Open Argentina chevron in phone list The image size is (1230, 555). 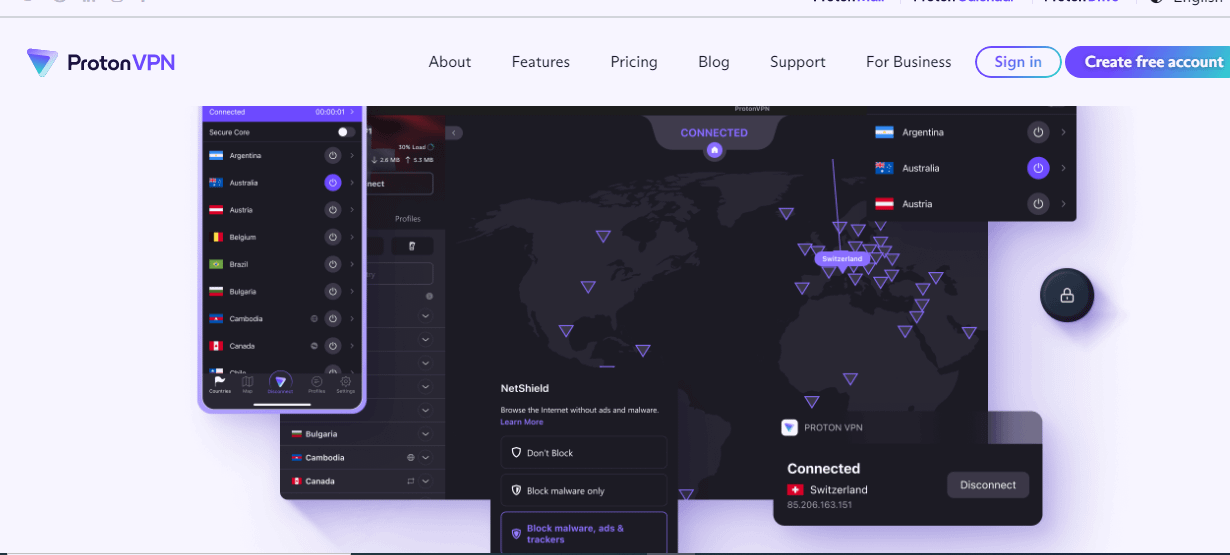(x=352, y=156)
